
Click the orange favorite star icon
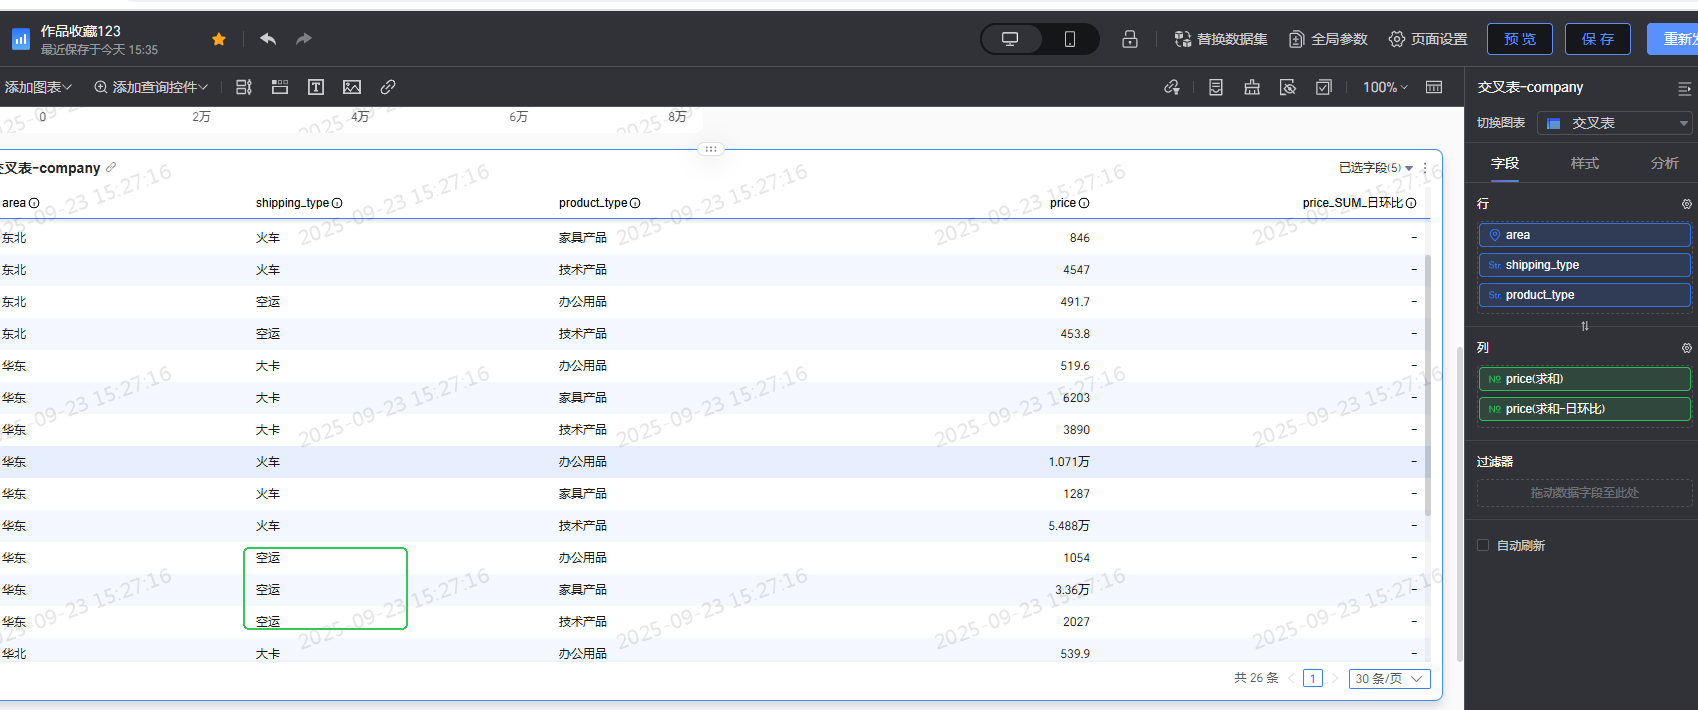point(219,39)
